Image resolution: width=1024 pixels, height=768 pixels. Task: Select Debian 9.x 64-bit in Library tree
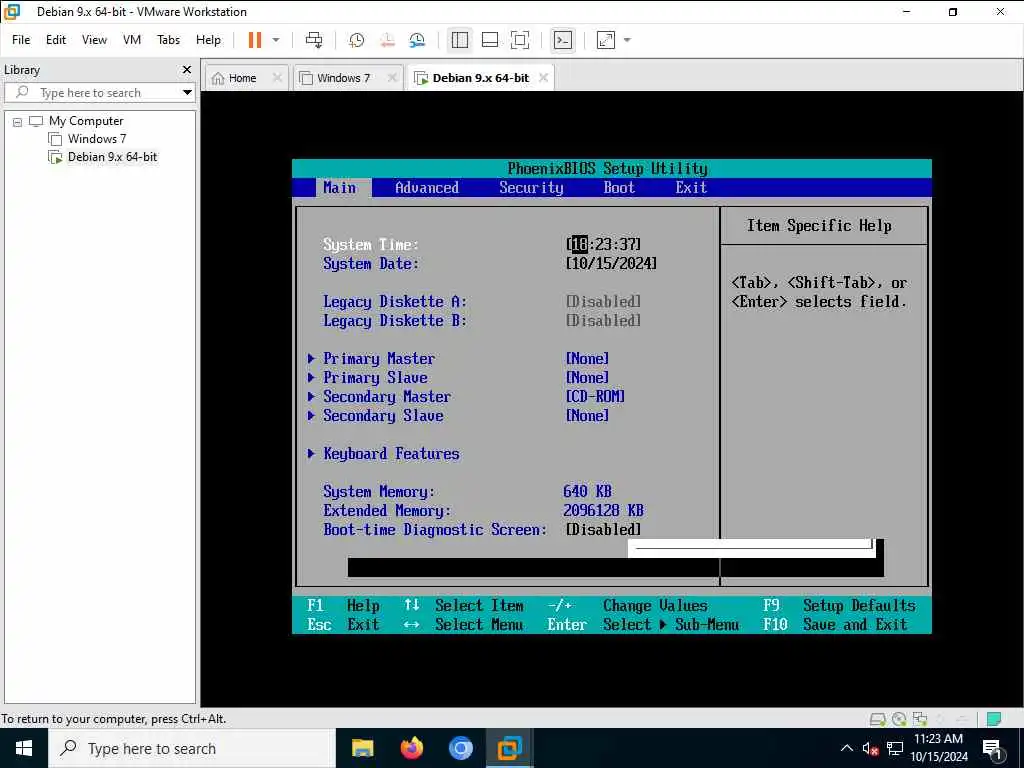point(112,157)
